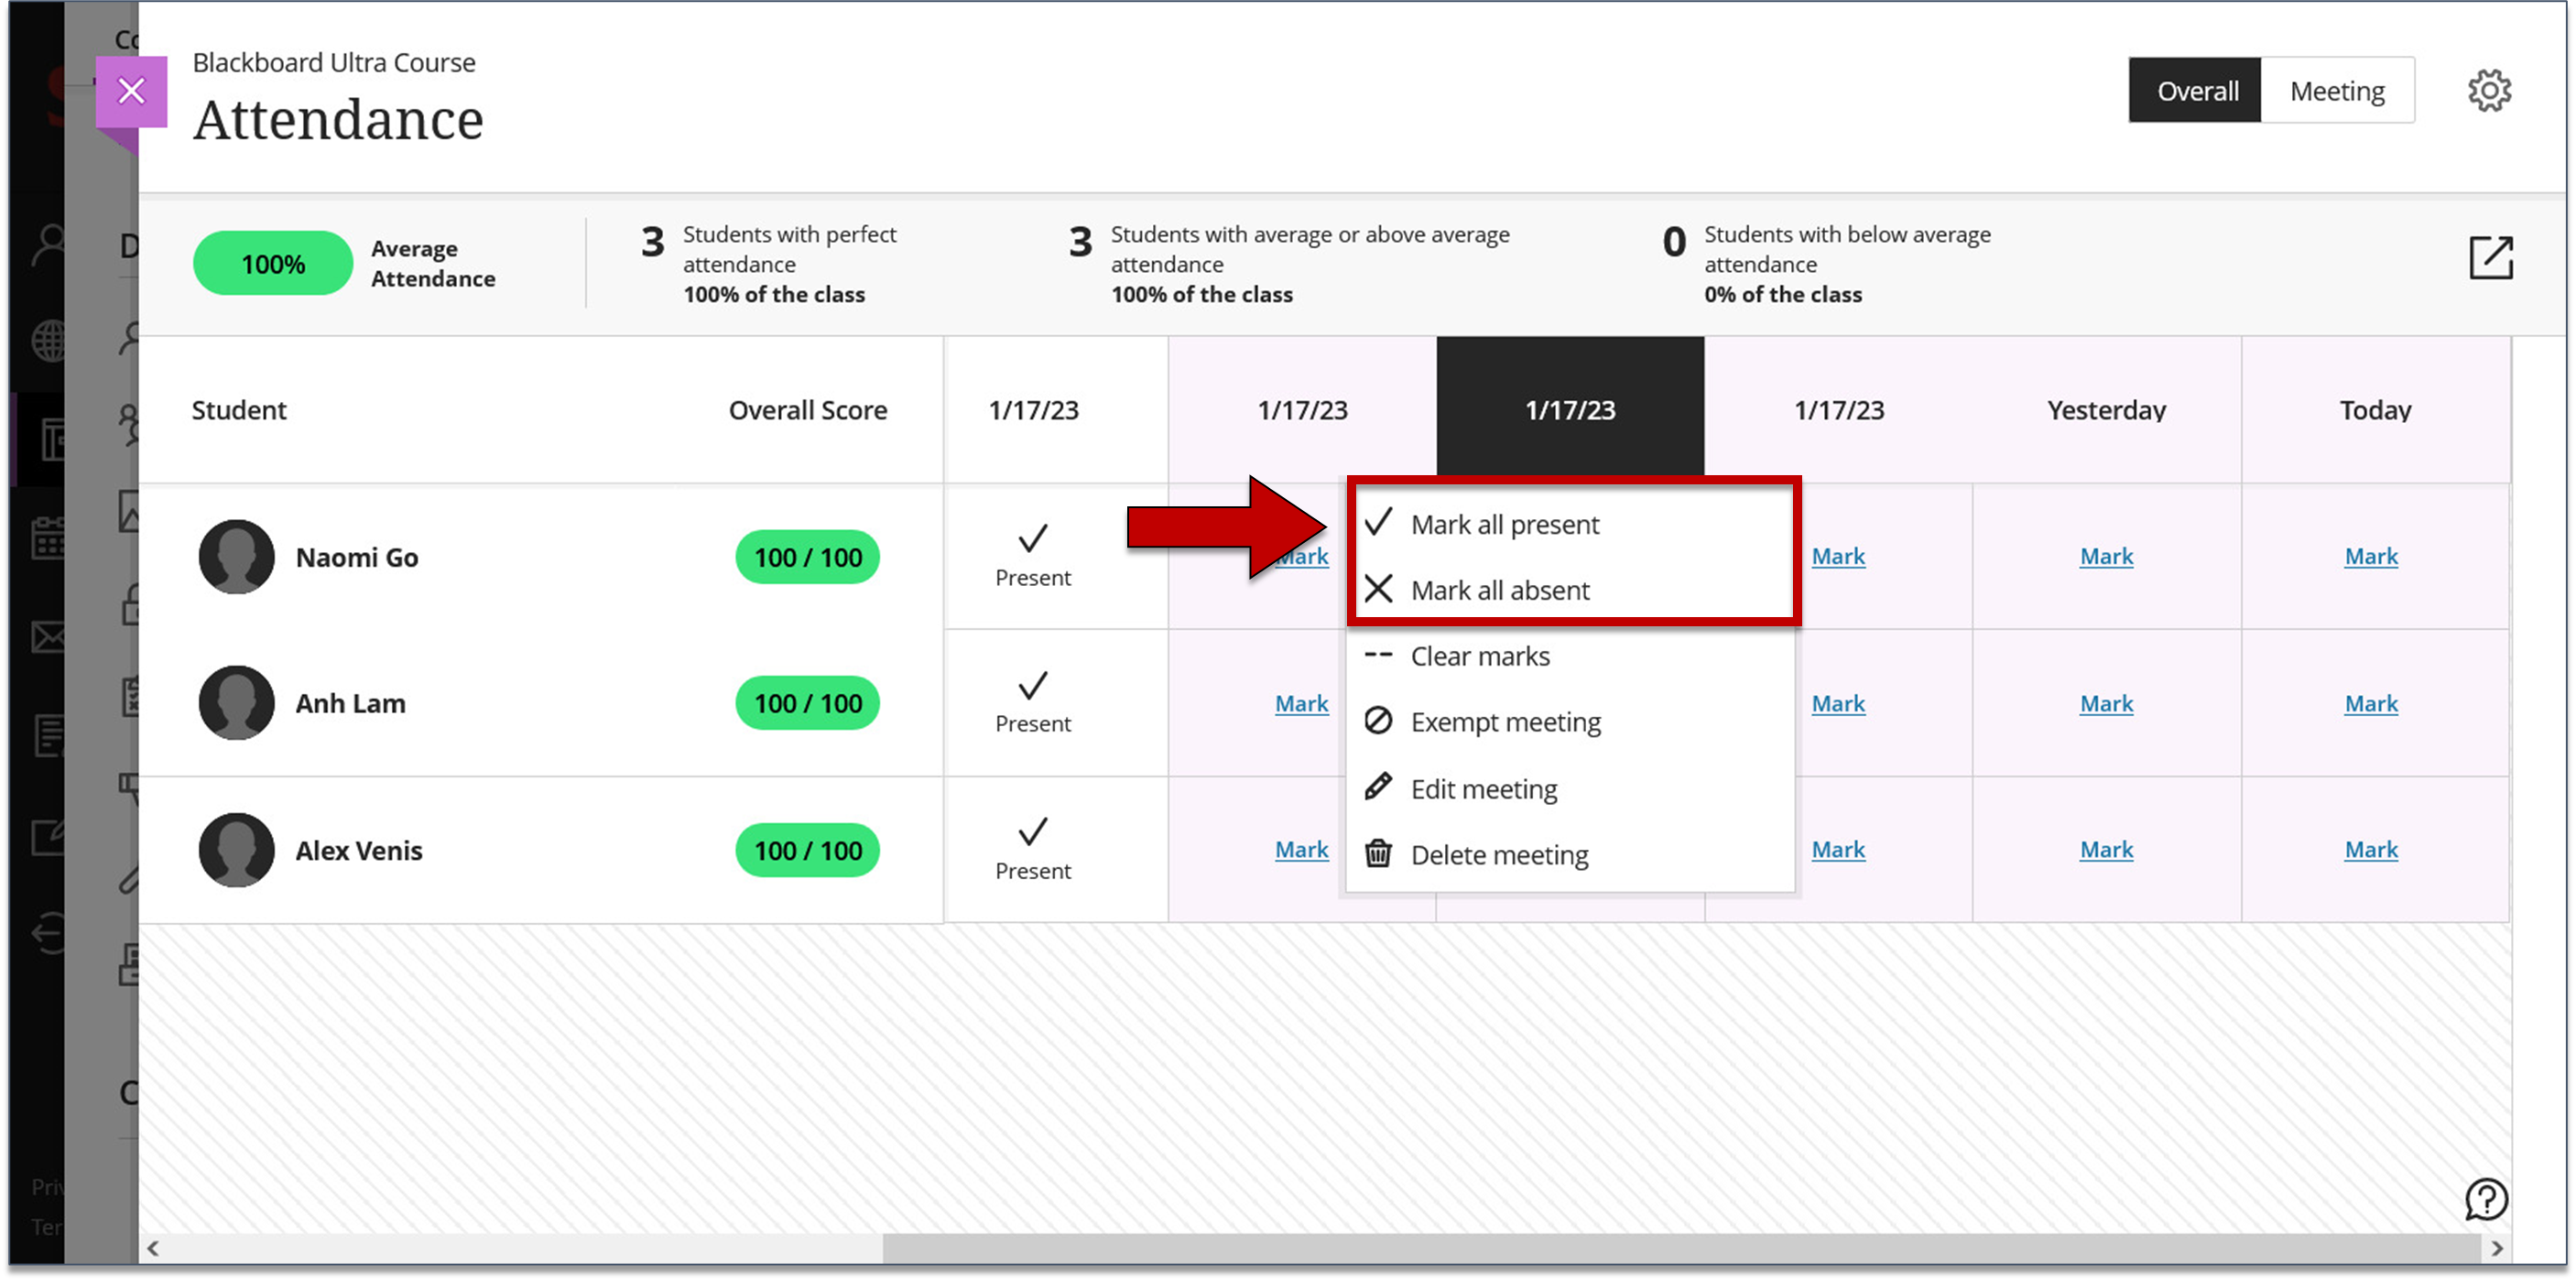Click Mark for Anh Lam in second 1/17/23 column
This screenshot has height=1281, width=2576.
[1301, 703]
